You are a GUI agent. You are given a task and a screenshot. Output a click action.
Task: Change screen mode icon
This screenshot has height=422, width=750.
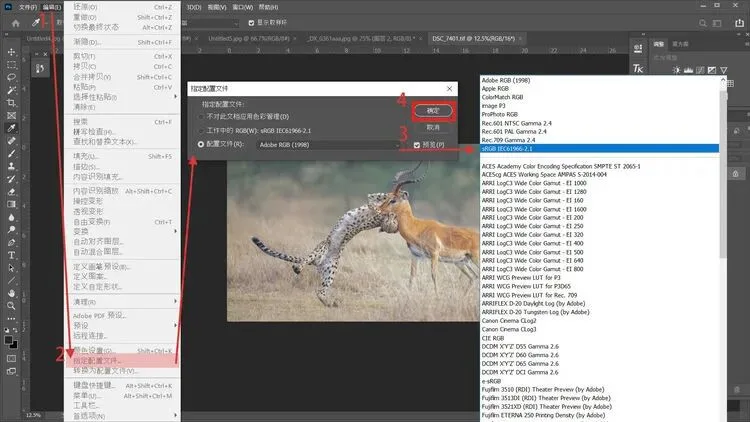point(11,371)
